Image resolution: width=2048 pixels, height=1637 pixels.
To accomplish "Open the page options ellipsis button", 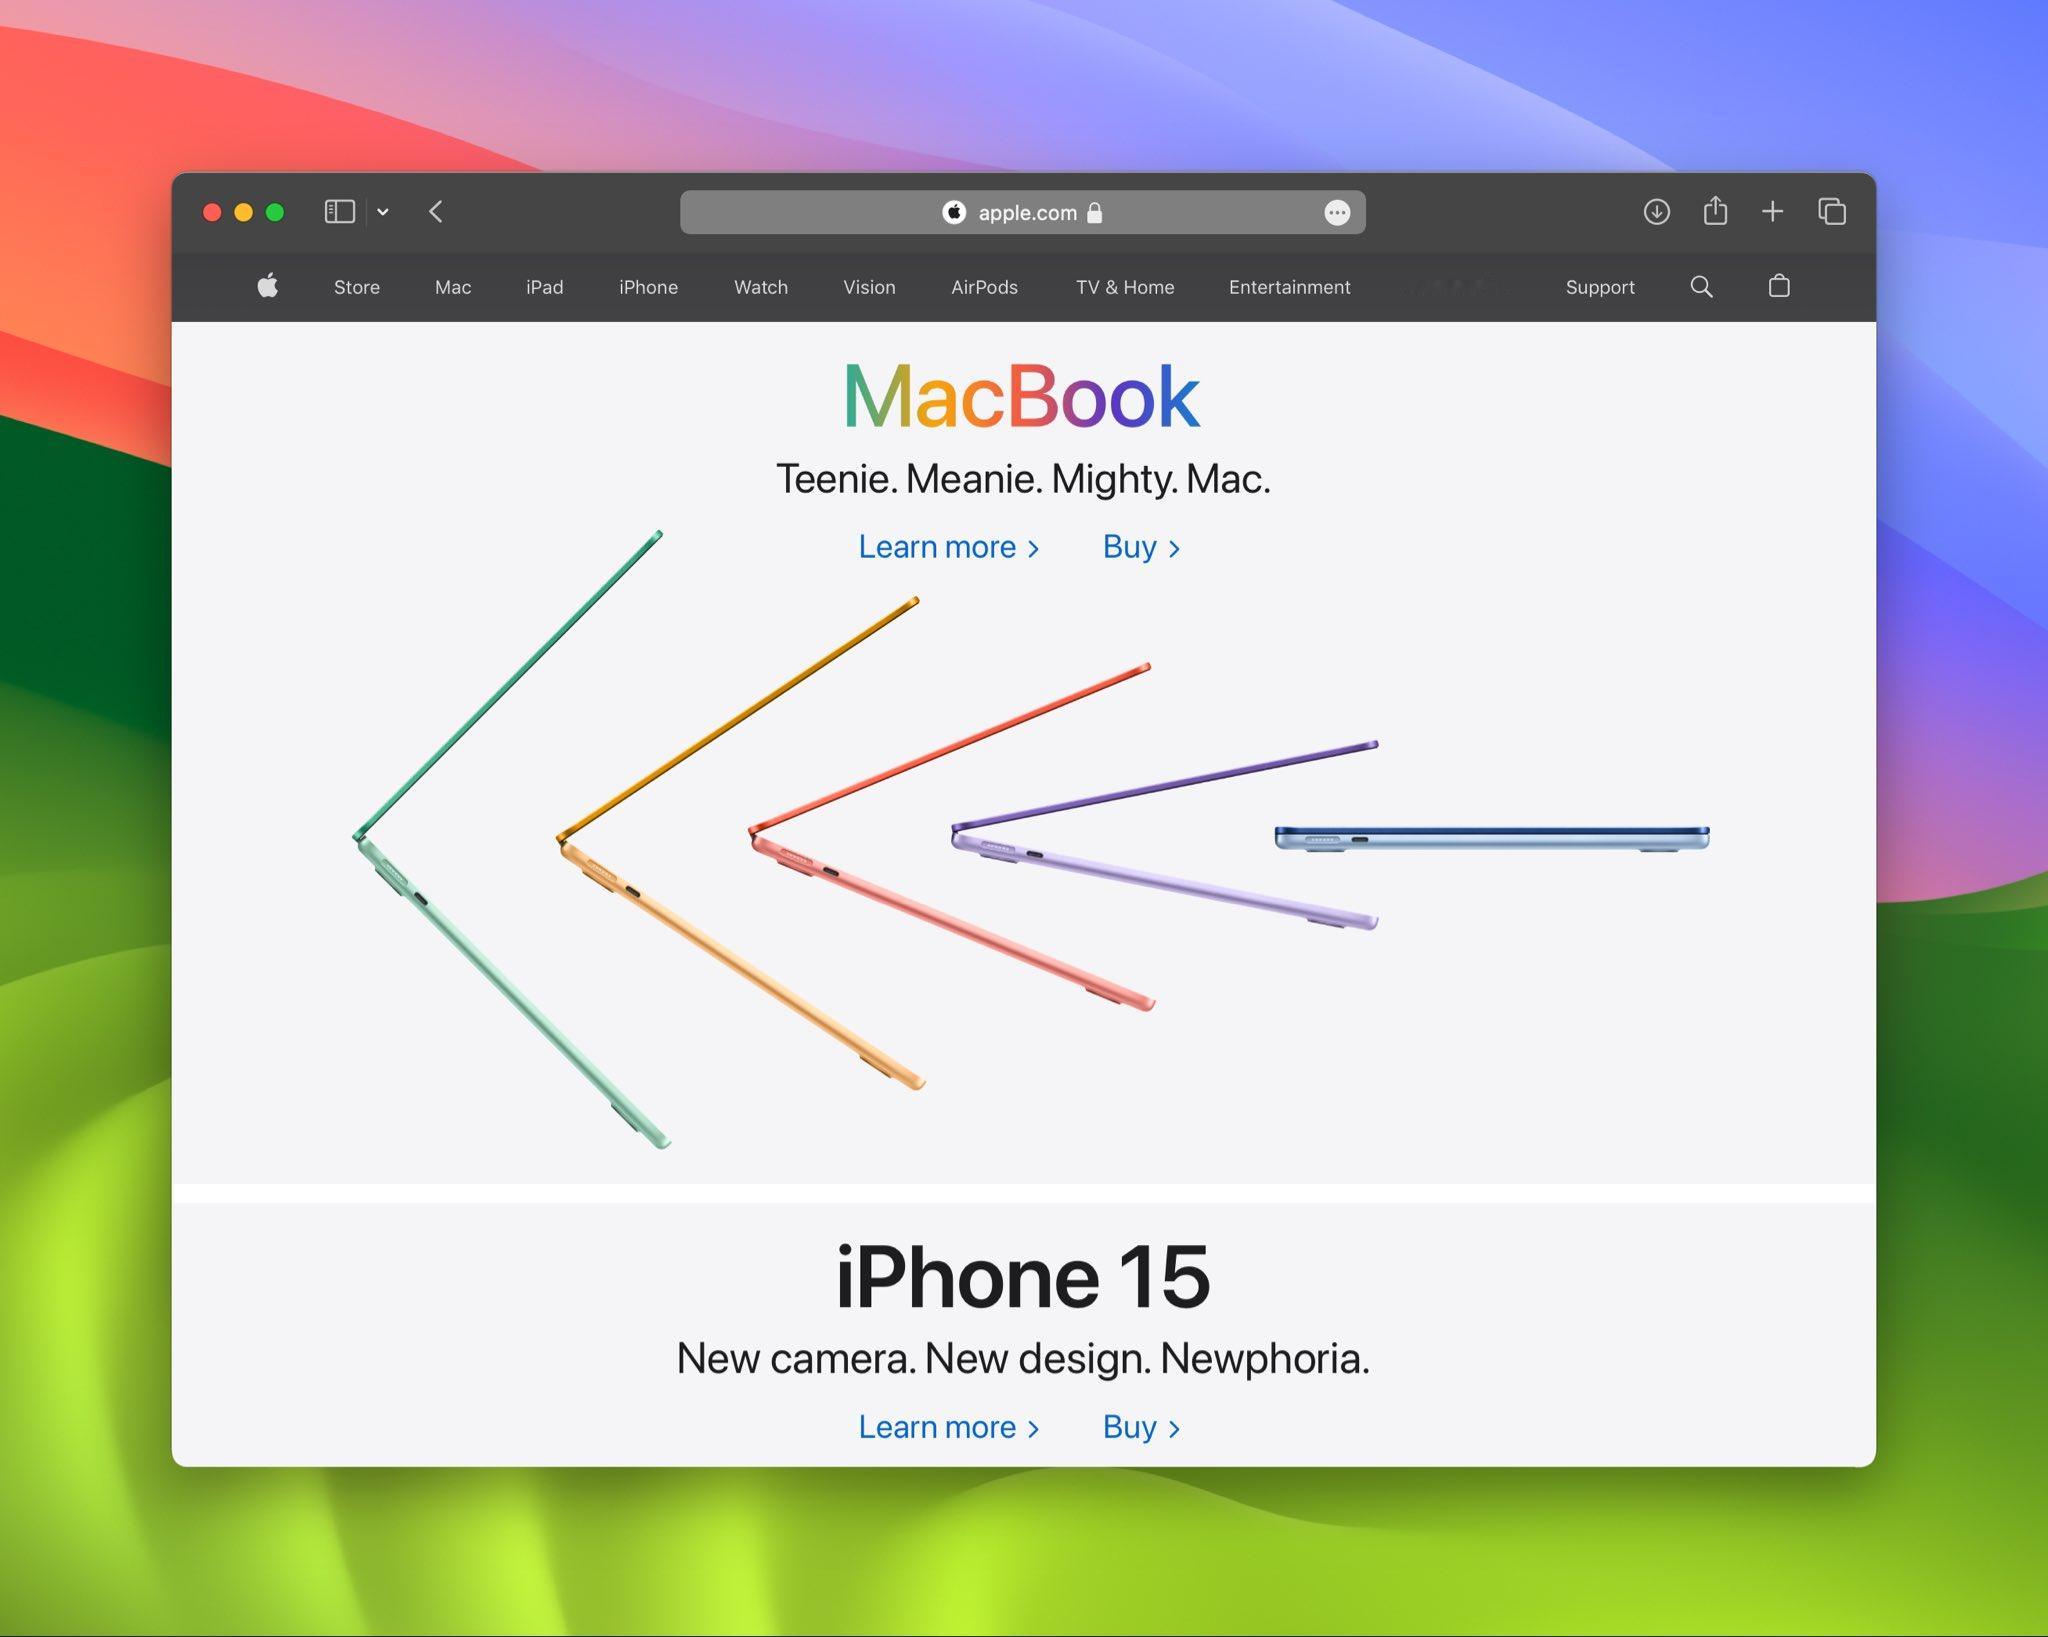I will 1337,212.
